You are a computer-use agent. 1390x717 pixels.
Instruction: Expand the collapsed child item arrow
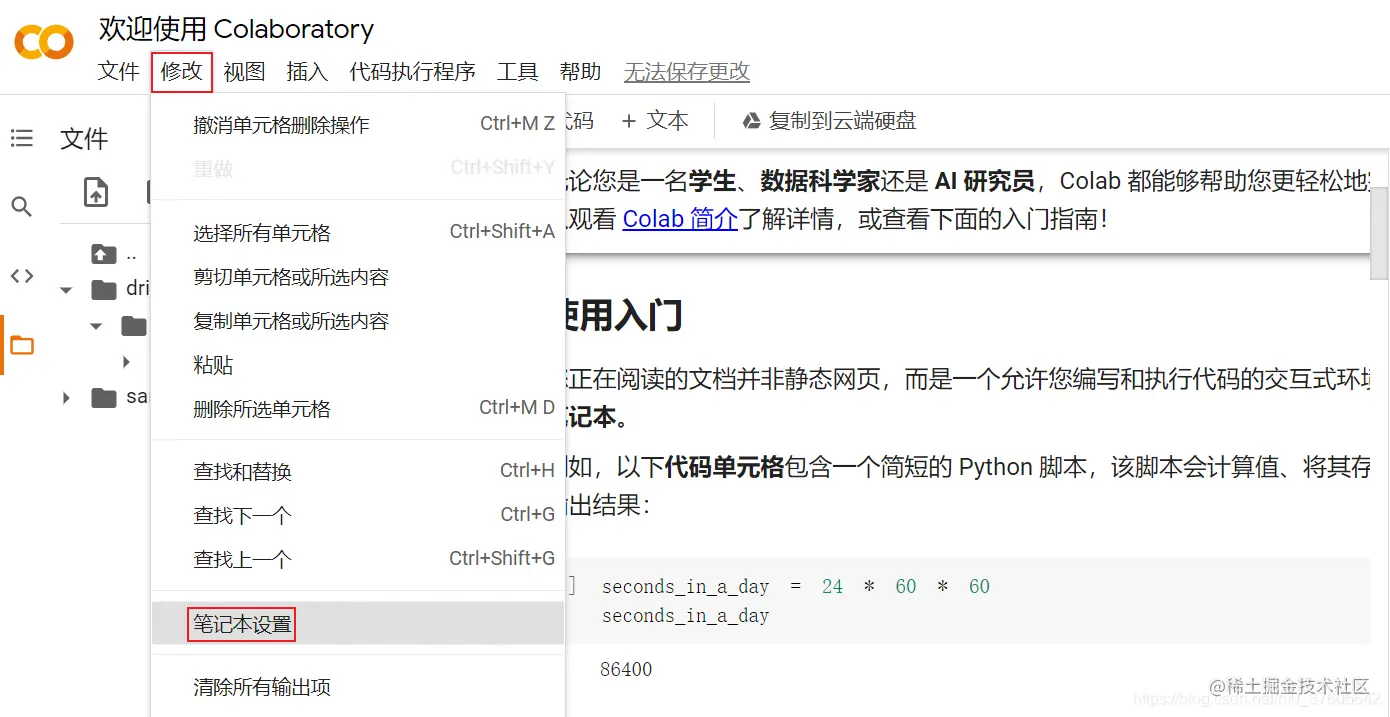(126, 361)
